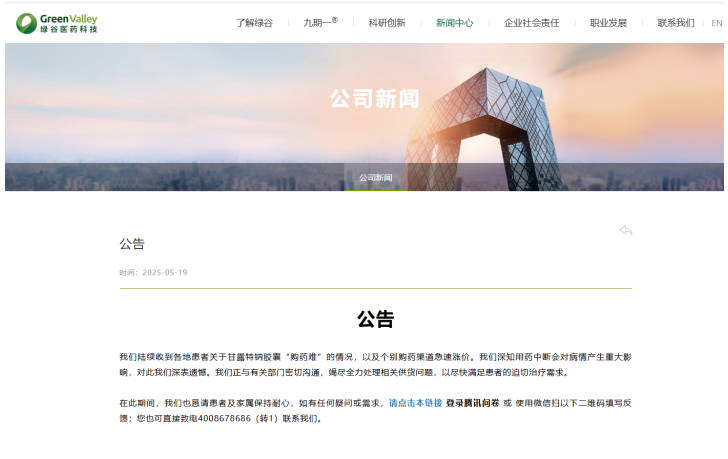Switch language to EN
728x459 pixels.
point(717,23)
